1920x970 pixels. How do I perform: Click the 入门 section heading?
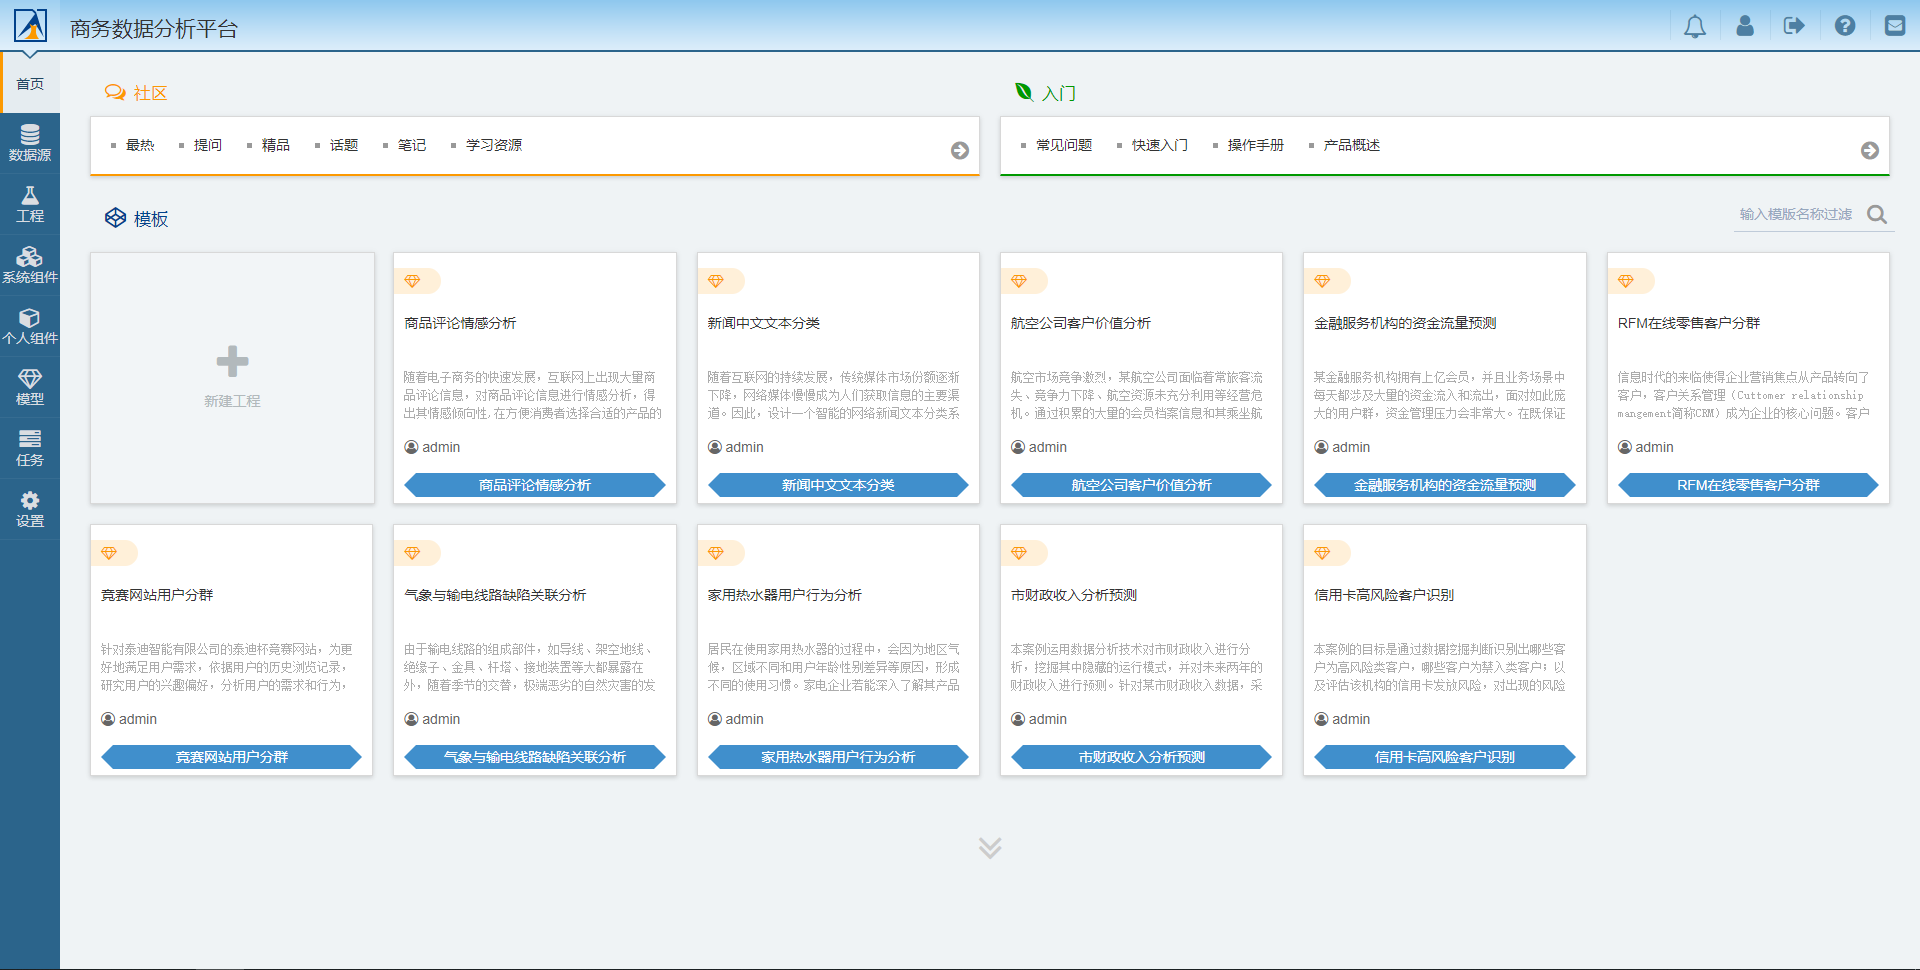point(1045,93)
